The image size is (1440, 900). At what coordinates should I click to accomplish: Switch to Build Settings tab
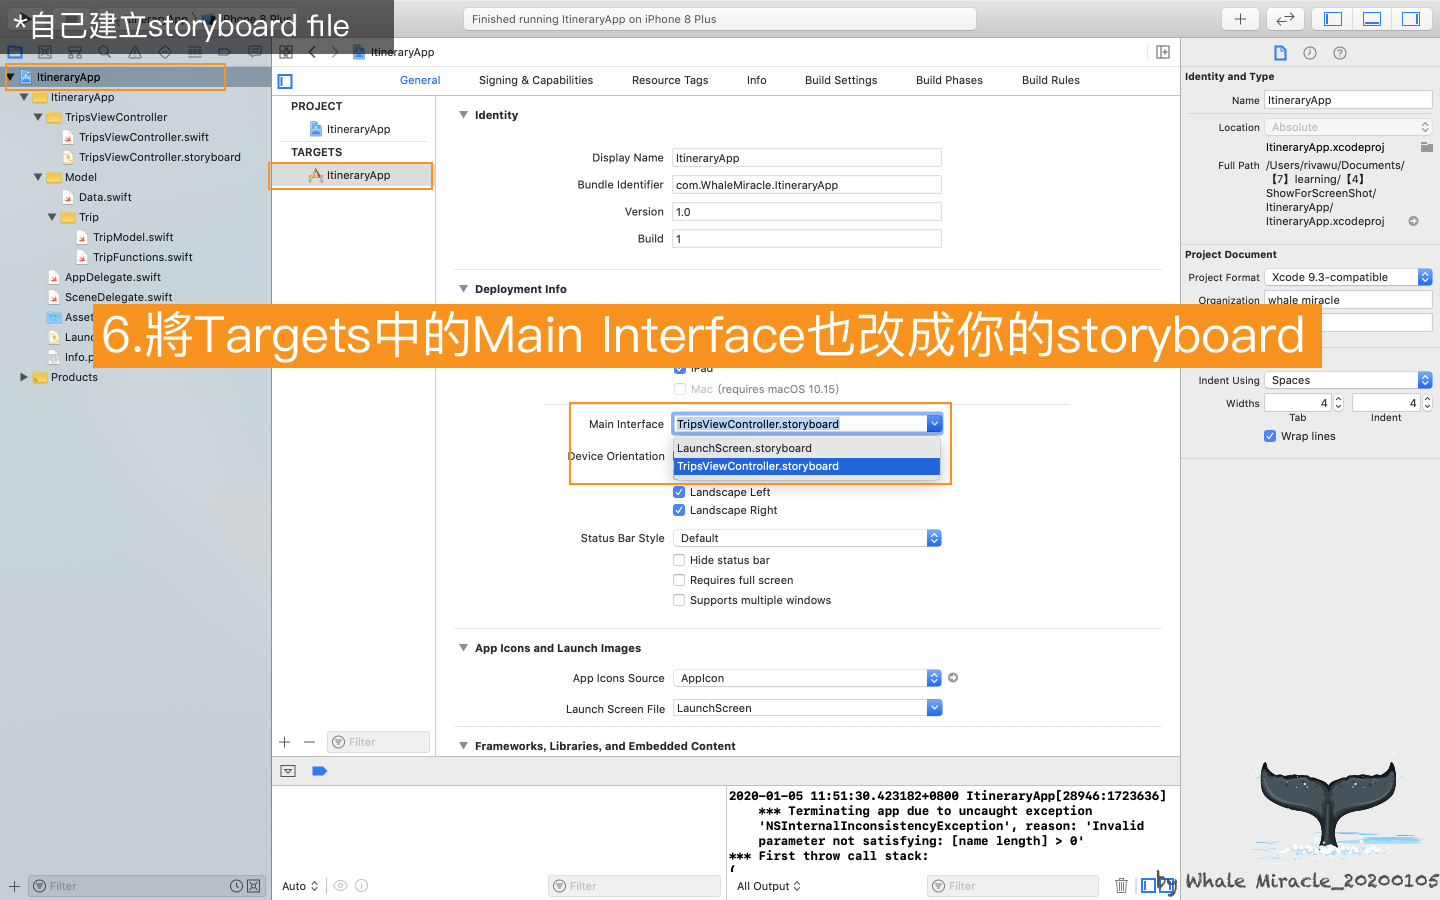coord(841,80)
